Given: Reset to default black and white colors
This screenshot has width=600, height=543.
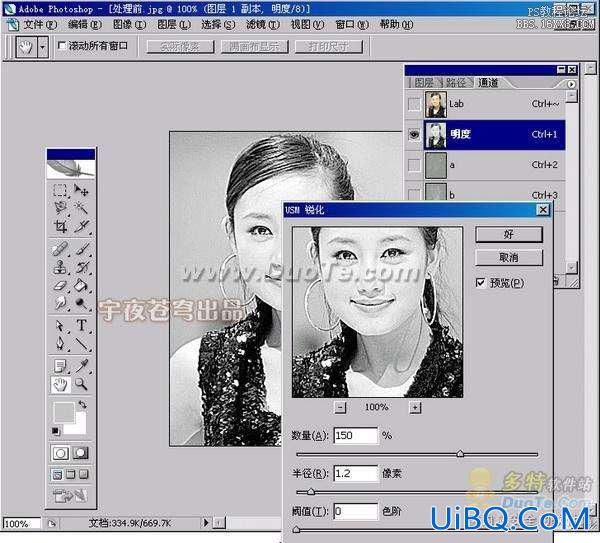Looking at the screenshot, I should click(x=56, y=431).
